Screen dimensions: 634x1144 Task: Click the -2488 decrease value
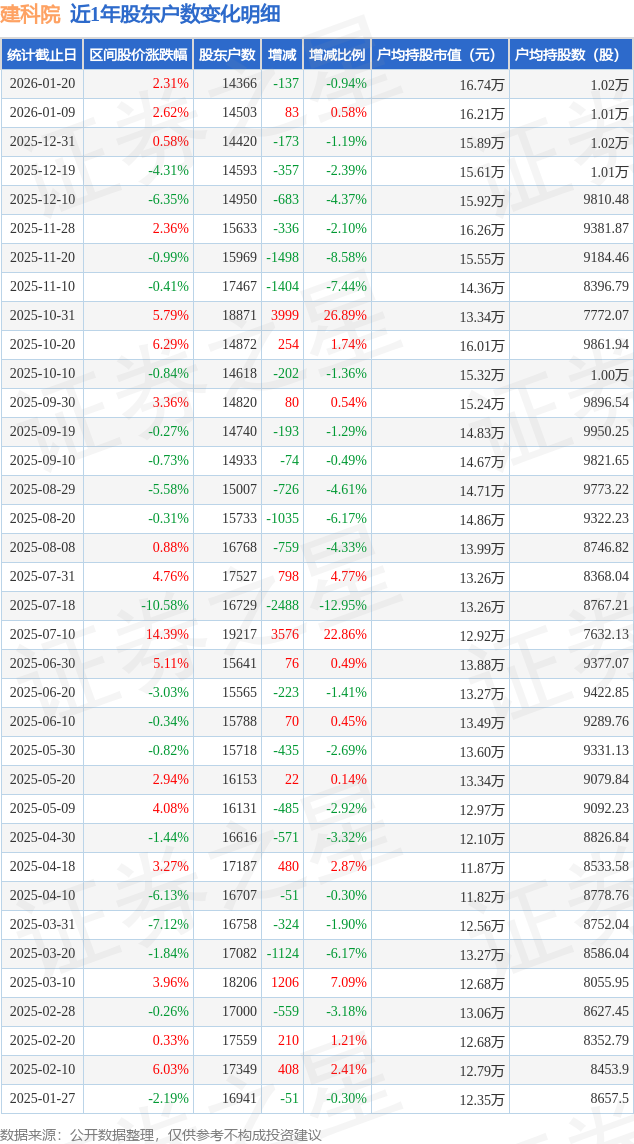pos(282,606)
